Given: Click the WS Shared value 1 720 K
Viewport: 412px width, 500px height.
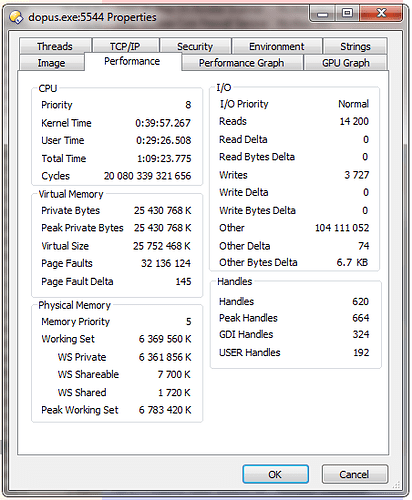Looking at the screenshot, I should (x=174, y=392).
